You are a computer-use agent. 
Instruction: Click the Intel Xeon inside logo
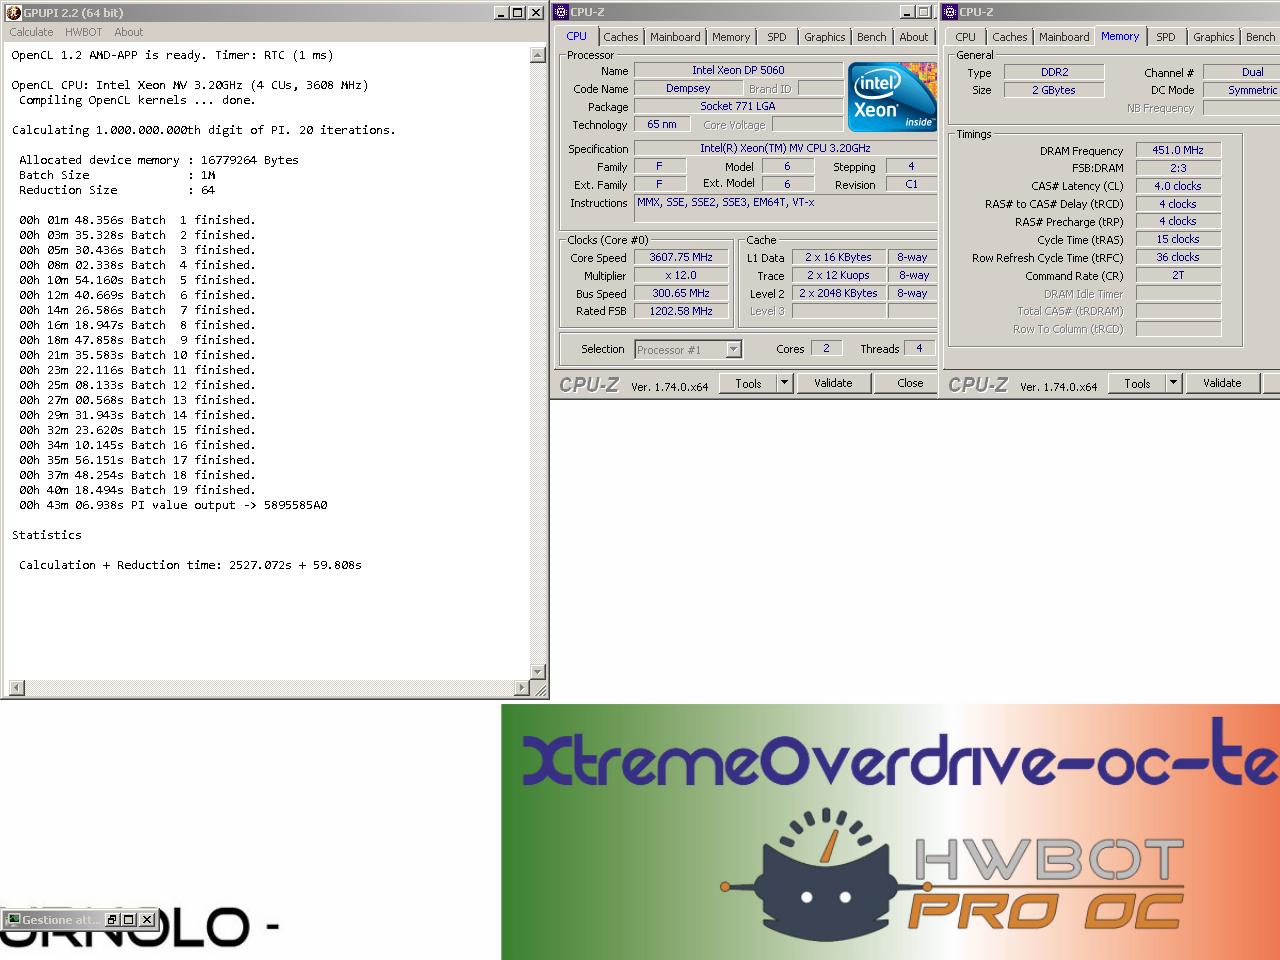892,97
